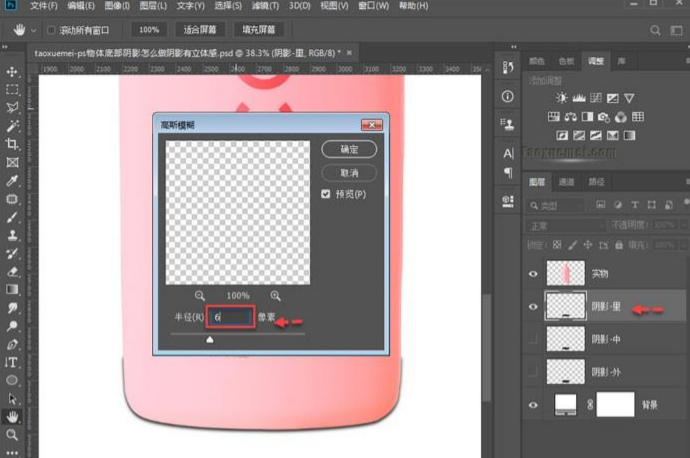Add a Color Balance adjustment
Image resolution: width=690 pixels, height=458 pixels.
click(x=570, y=117)
